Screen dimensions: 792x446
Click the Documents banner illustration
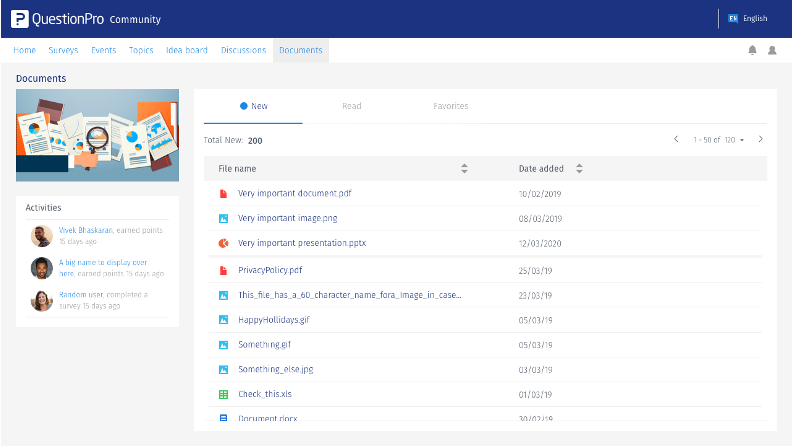[x=97, y=135]
